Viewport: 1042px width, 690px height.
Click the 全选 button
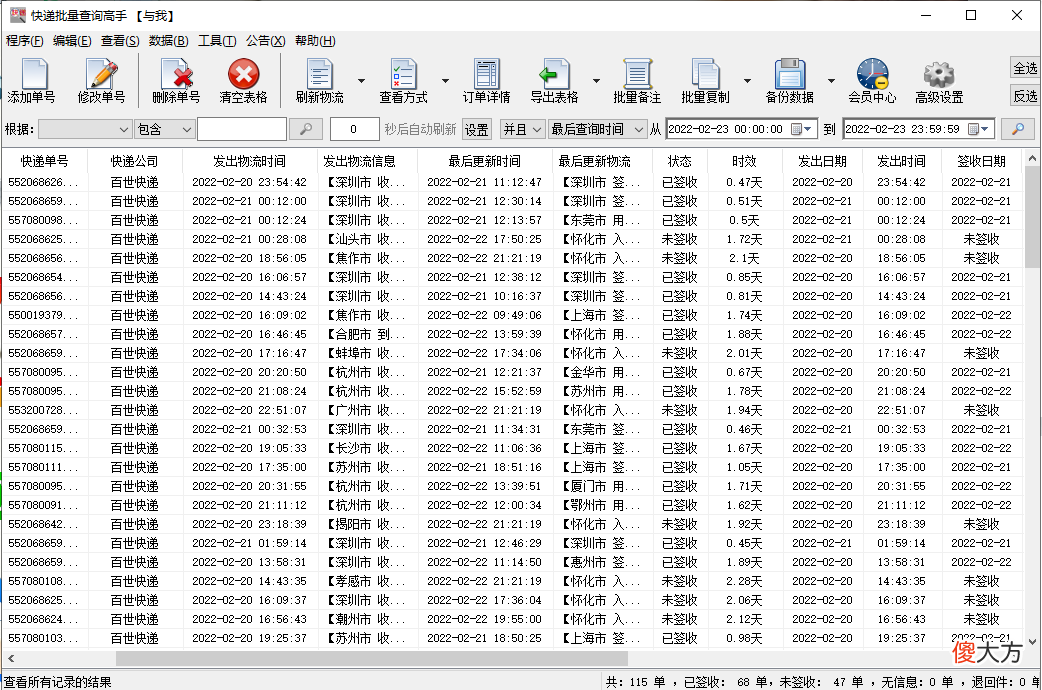[x=1025, y=68]
